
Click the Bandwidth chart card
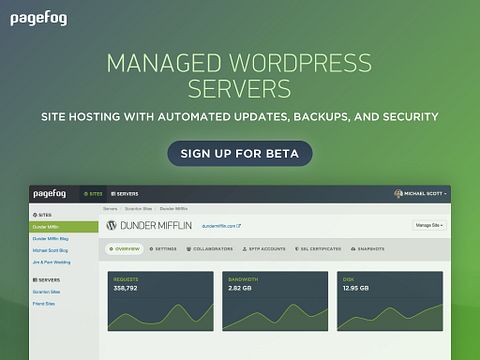[275, 301]
